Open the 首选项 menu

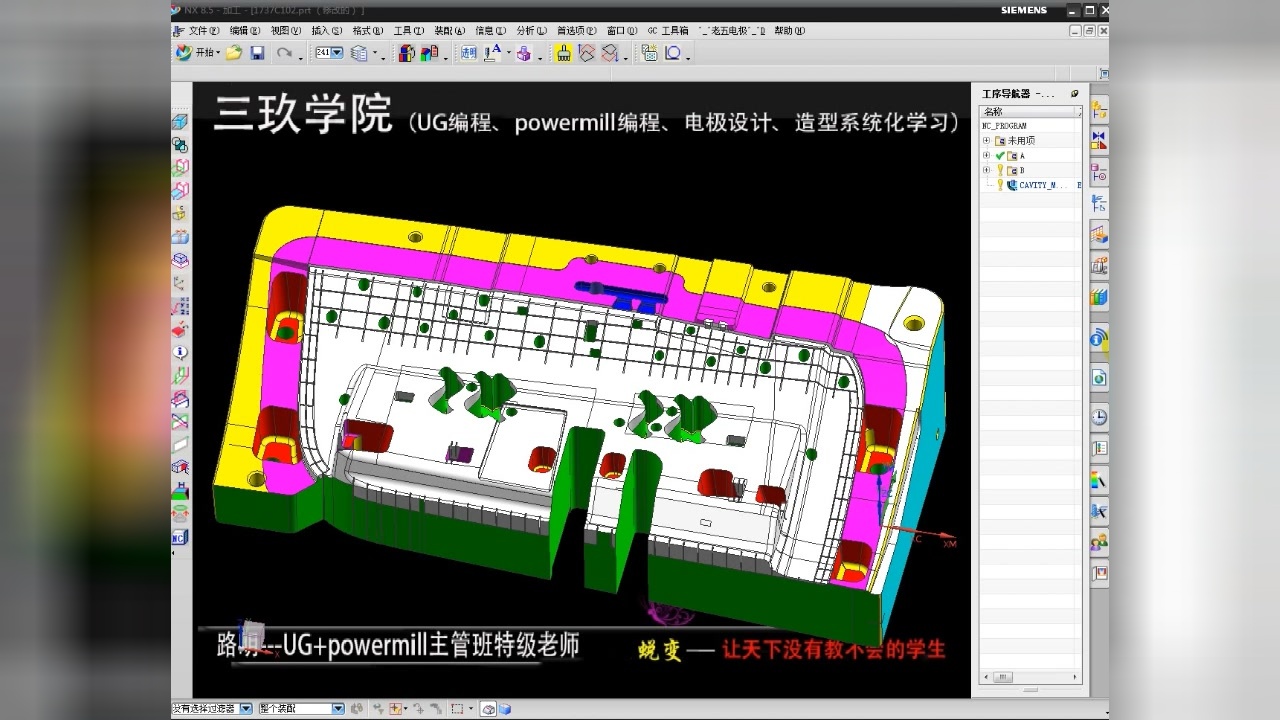[577, 31]
